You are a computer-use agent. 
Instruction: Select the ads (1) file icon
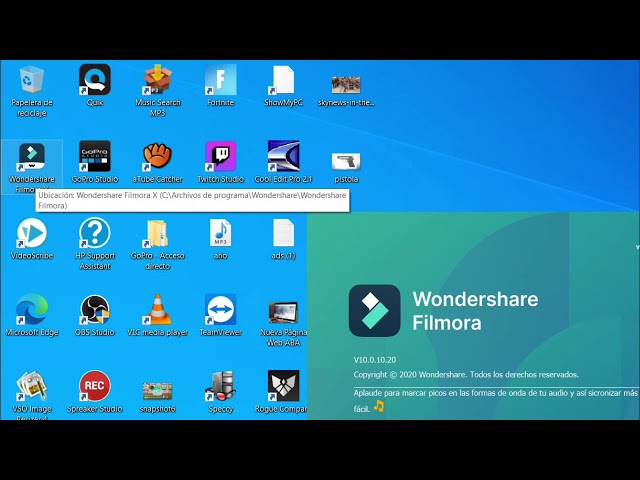pyautogui.click(x=283, y=238)
